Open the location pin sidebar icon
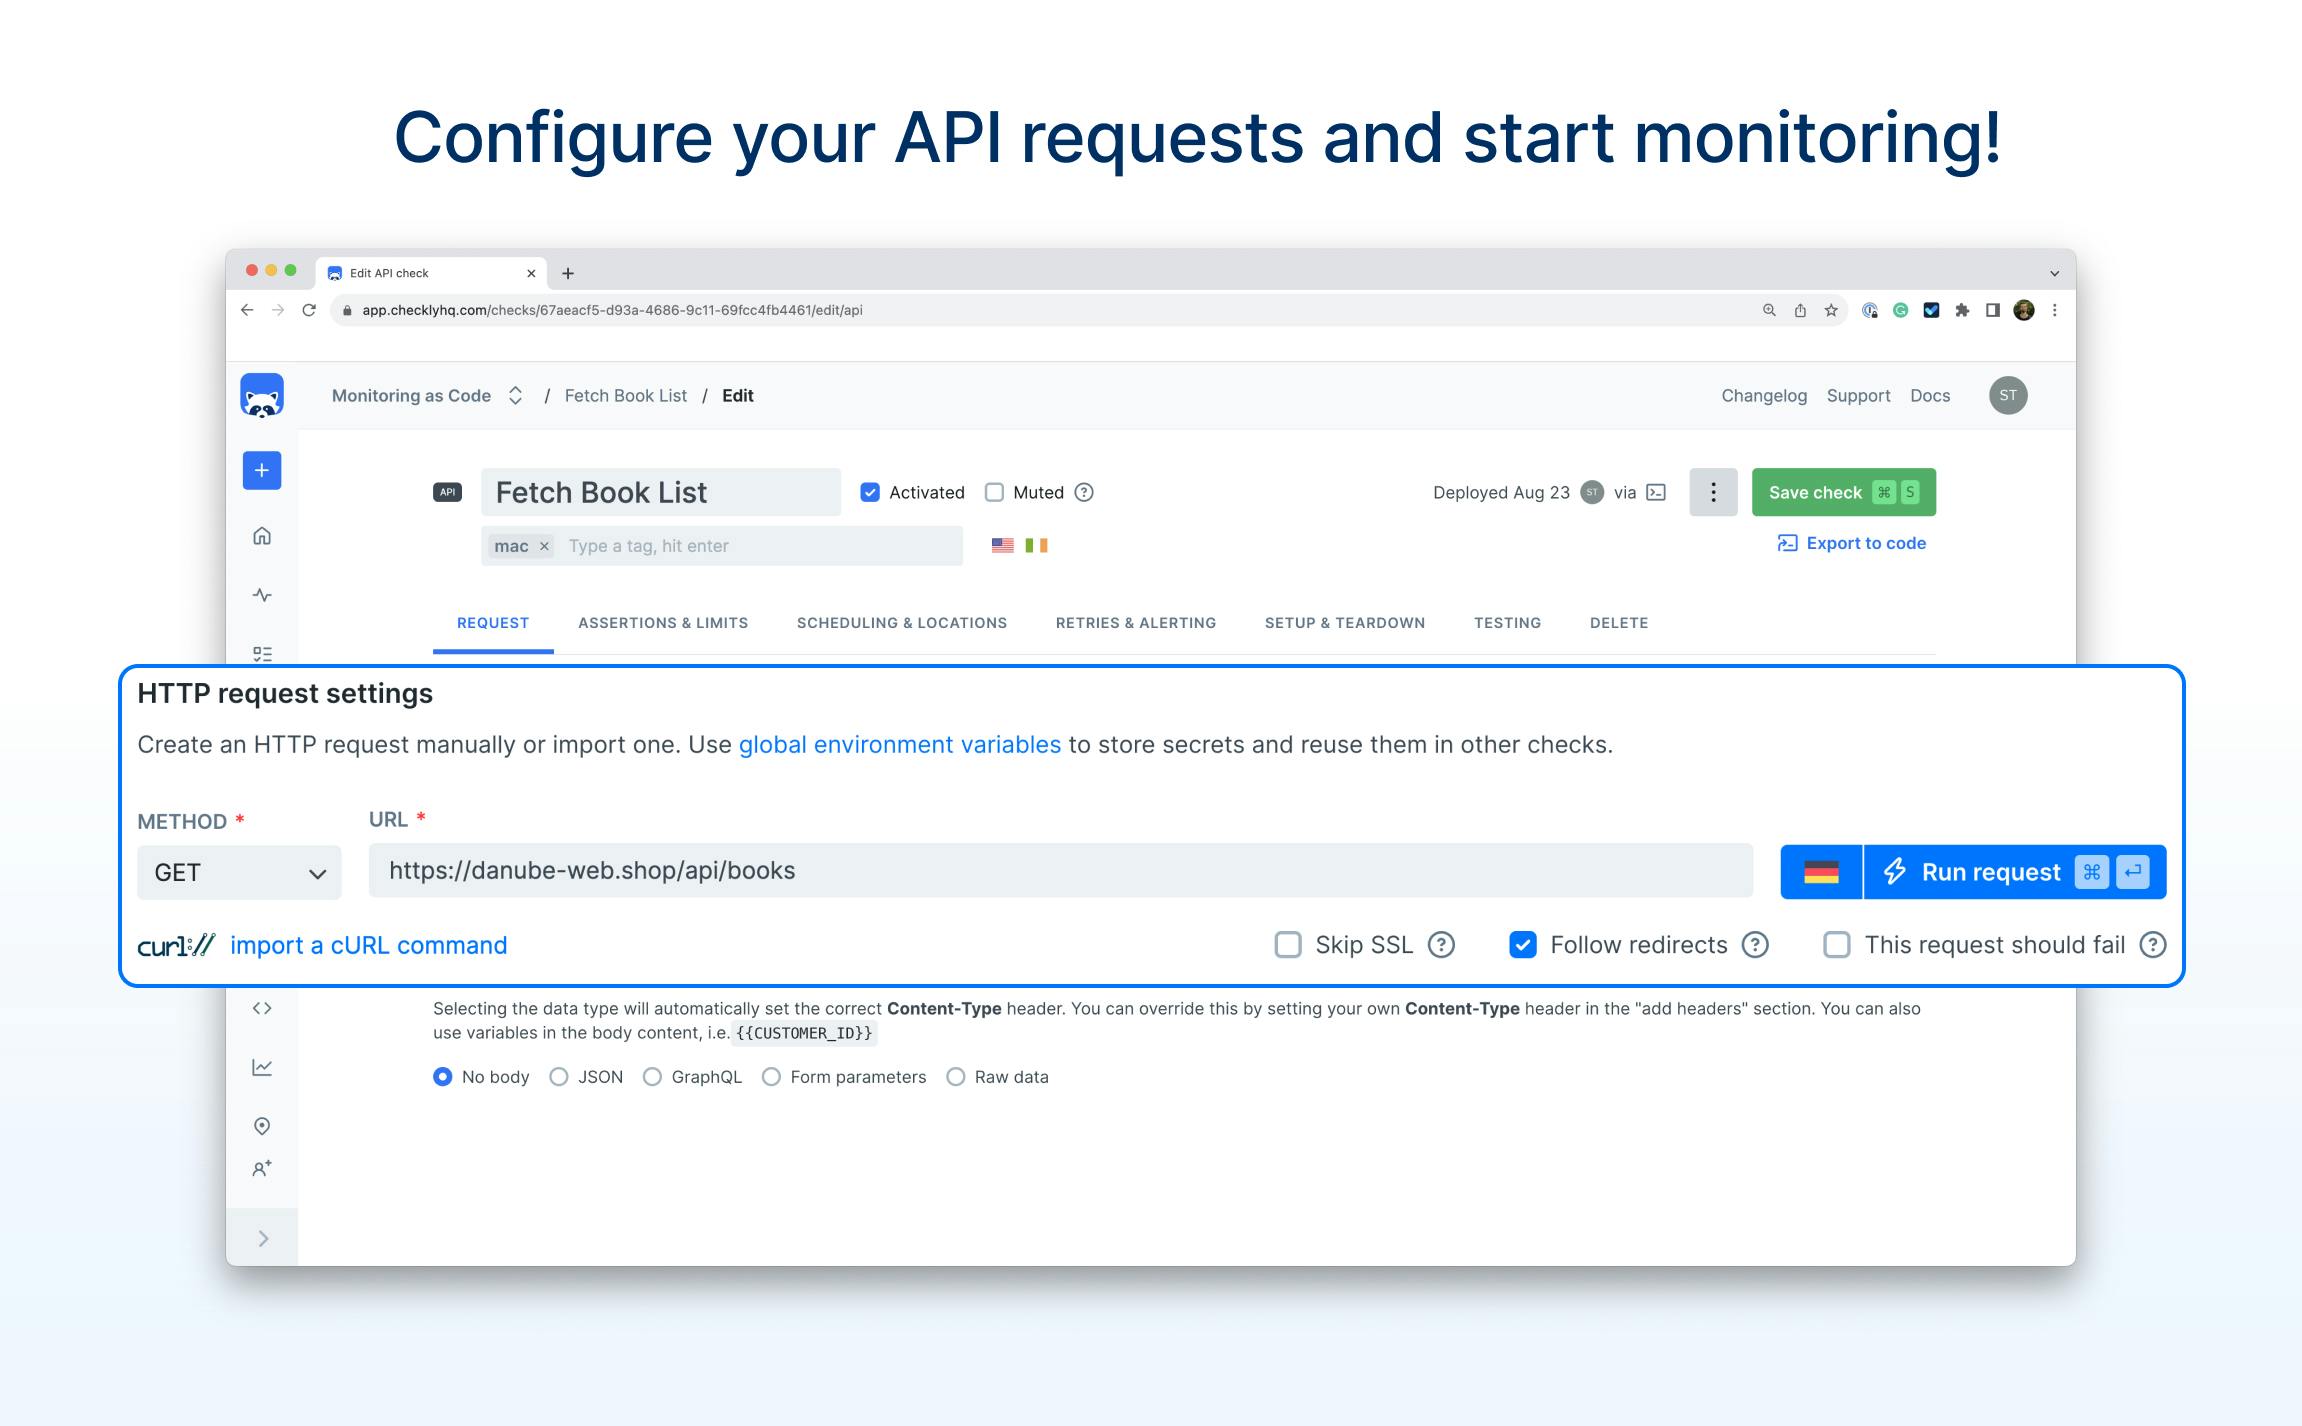The height and width of the screenshot is (1426, 2302). (x=262, y=1126)
